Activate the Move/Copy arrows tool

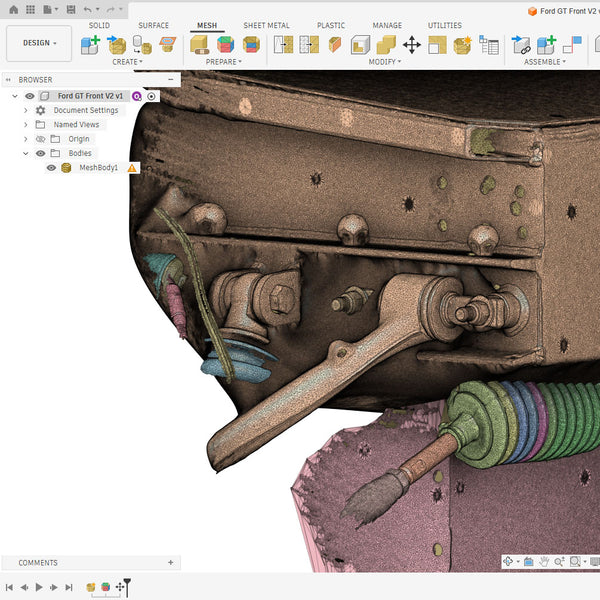[x=412, y=45]
